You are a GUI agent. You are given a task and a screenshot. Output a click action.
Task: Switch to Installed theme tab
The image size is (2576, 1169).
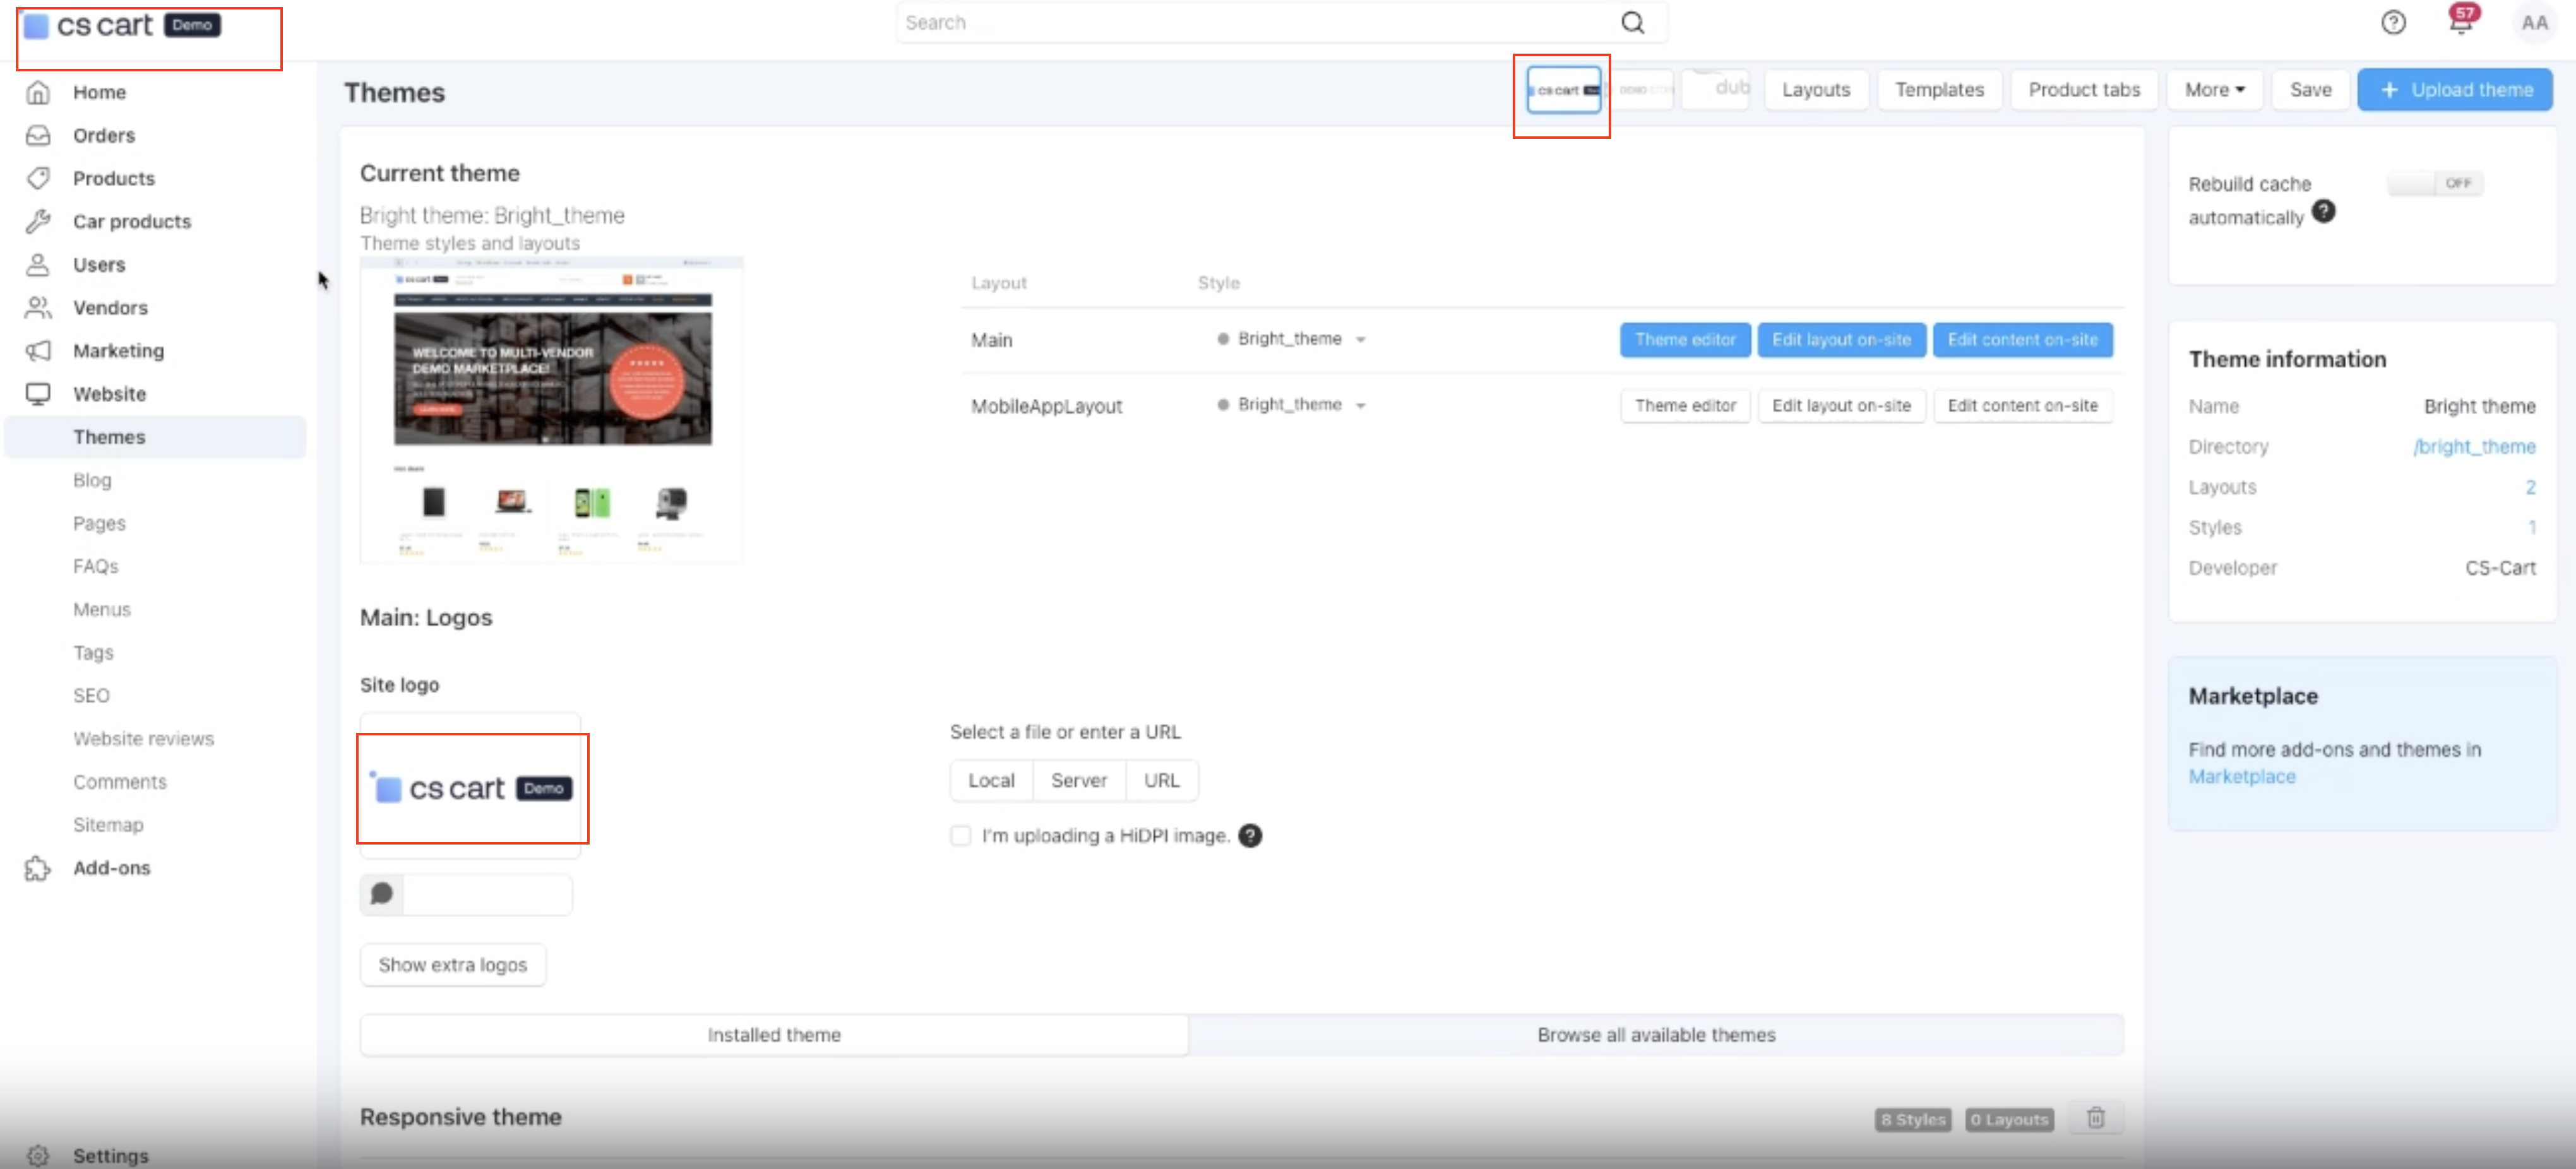(x=774, y=1035)
